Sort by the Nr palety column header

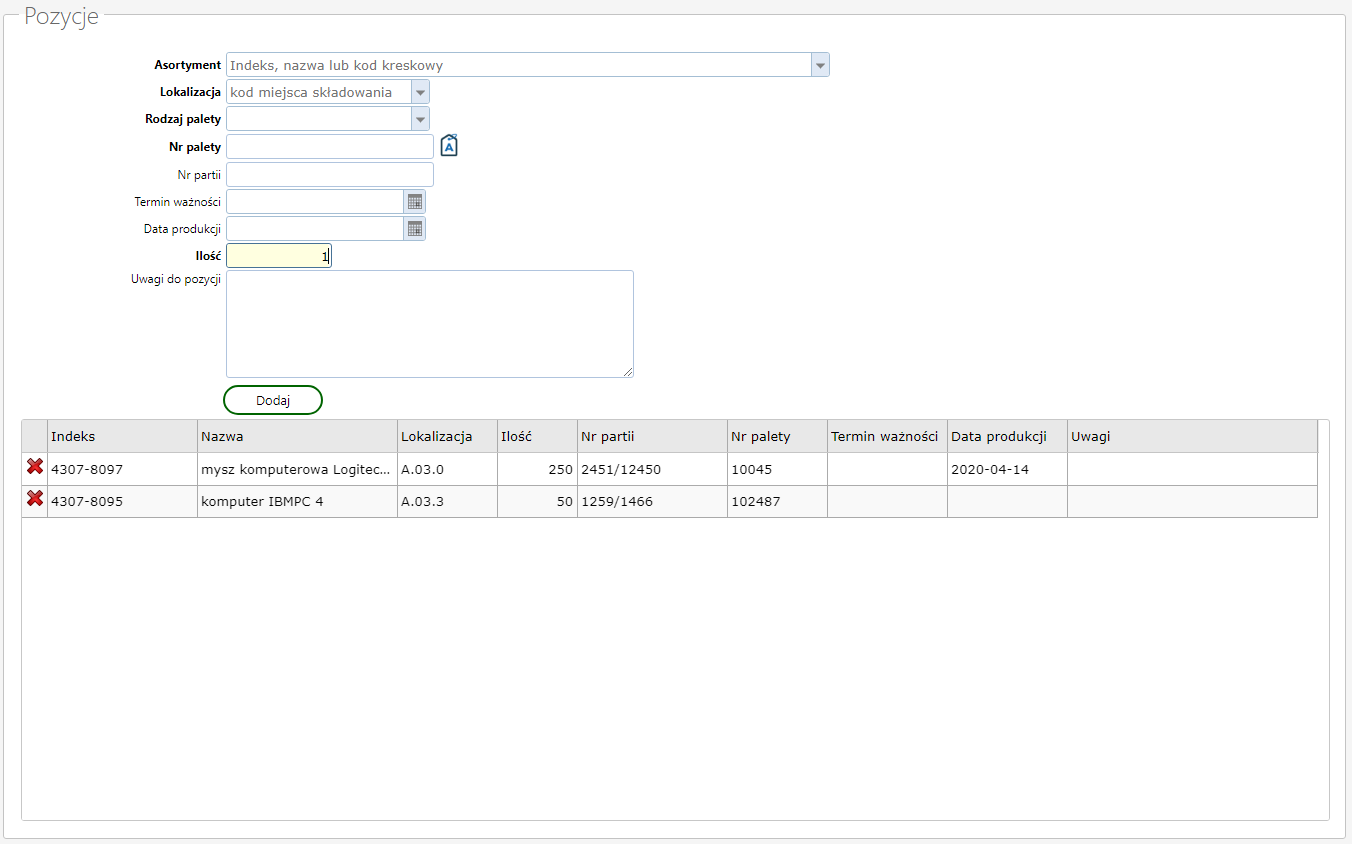[x=777, y=436]
